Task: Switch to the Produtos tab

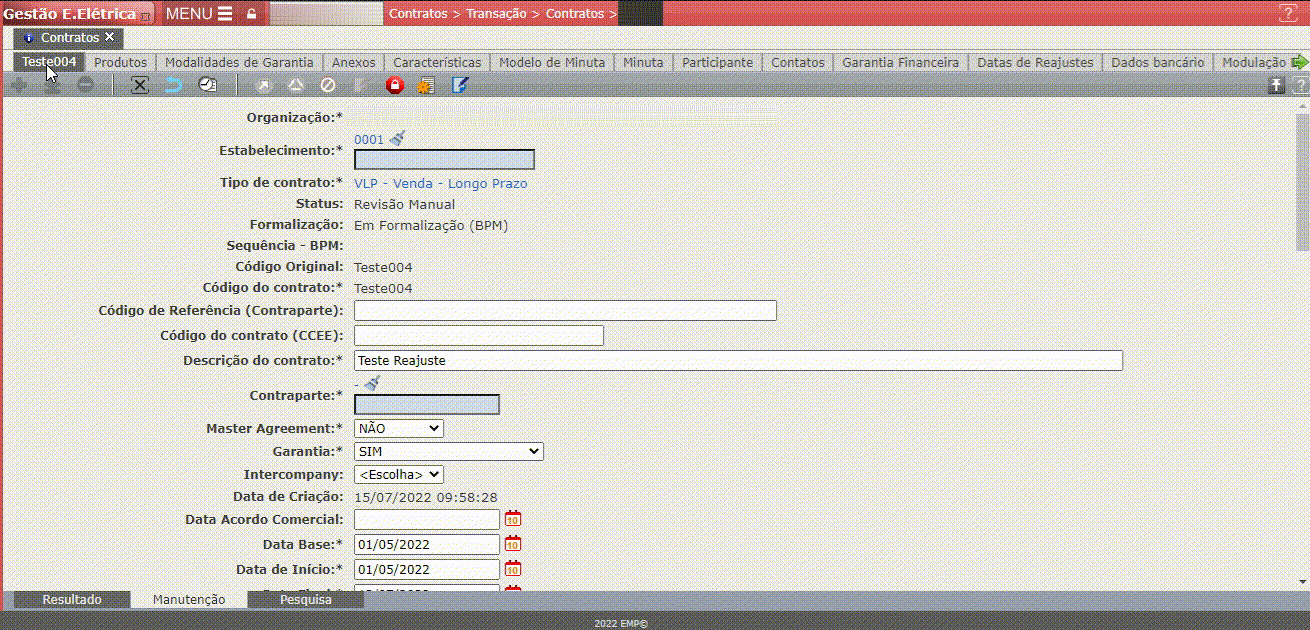Action: pos(120,62)
